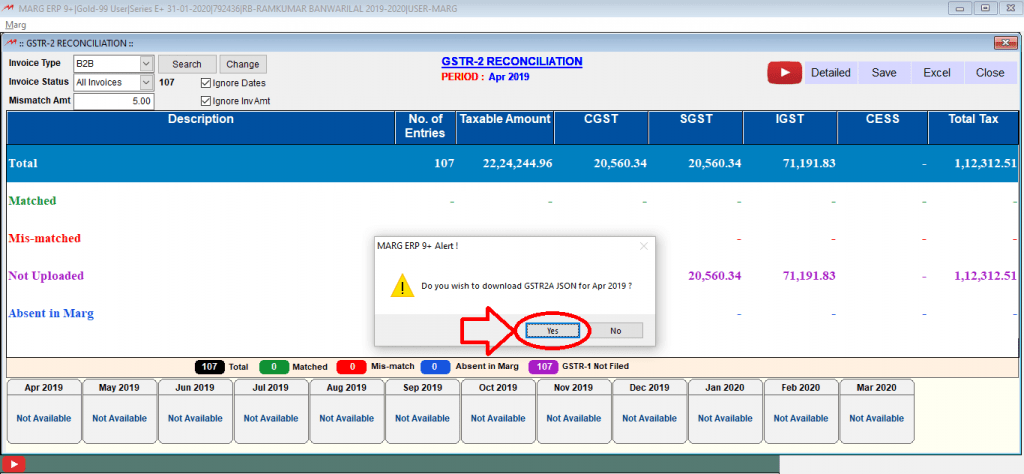Click the Mis-matched row label
The image size is (1024, 474).
point(44,238)
